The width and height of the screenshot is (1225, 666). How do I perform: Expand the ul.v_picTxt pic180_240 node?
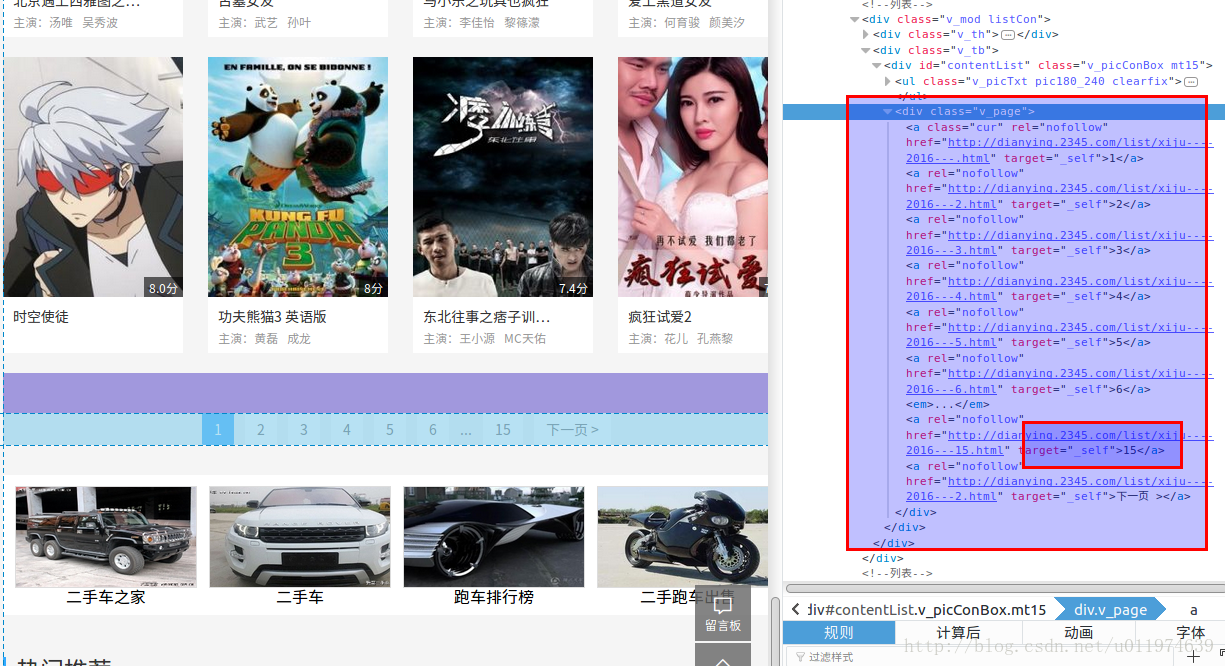[x=887, y=82]
